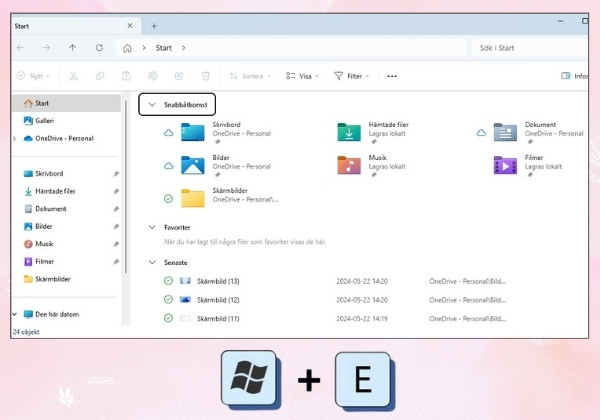The height and width of the screenshot is (420, 600).
Task: Expand OneDrive - Personal in sidebar
Action: point(15,138)
